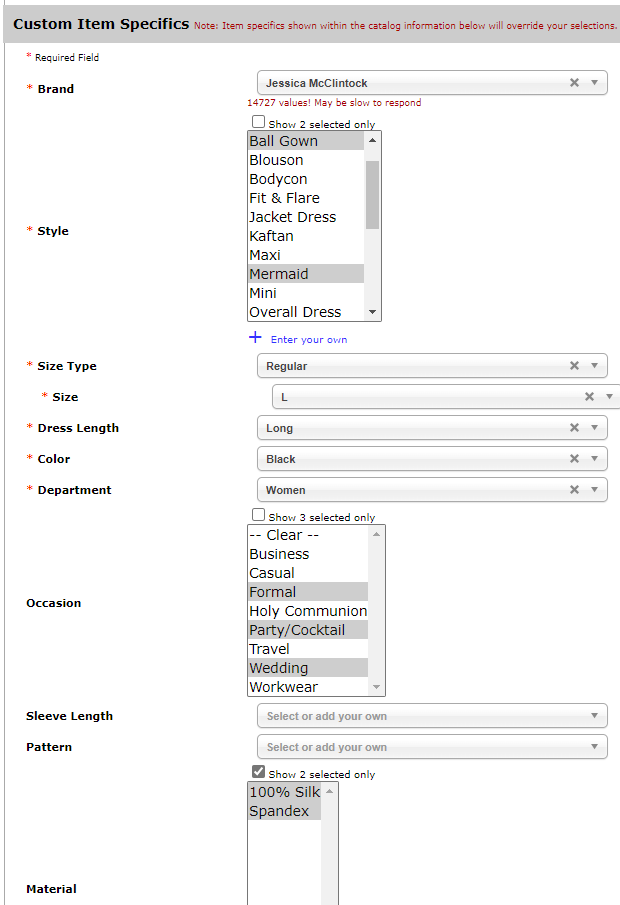The width and height of the screenshot is (620, 905).
Task: Select 100% Silk in Material list
Action: pyautogui.click(x=284, y=792)
